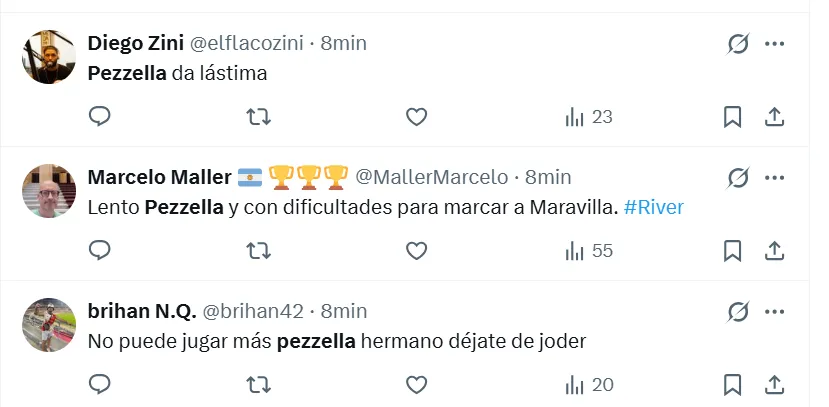The height and width of the screenshot is (407, 829).
Task: Retweet Marcelo Maller's post
Action: [258, 250]
